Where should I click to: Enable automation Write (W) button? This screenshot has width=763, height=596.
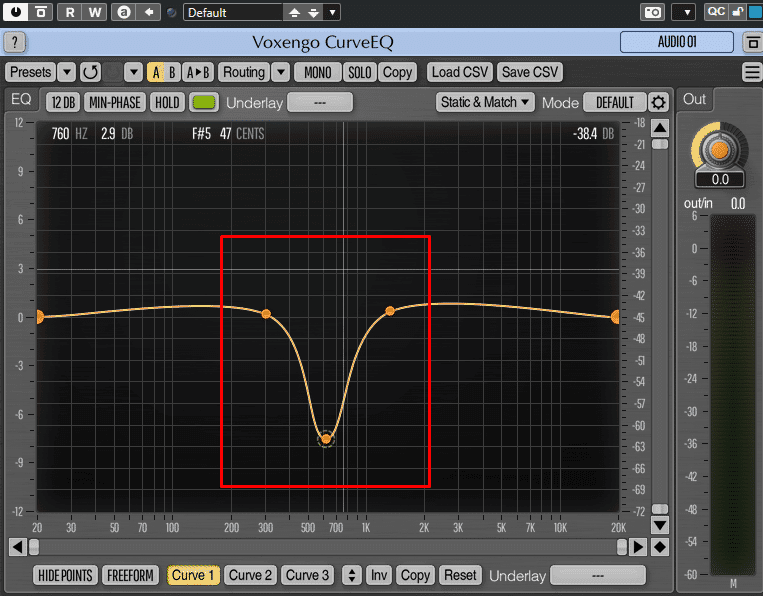[95, 12]
